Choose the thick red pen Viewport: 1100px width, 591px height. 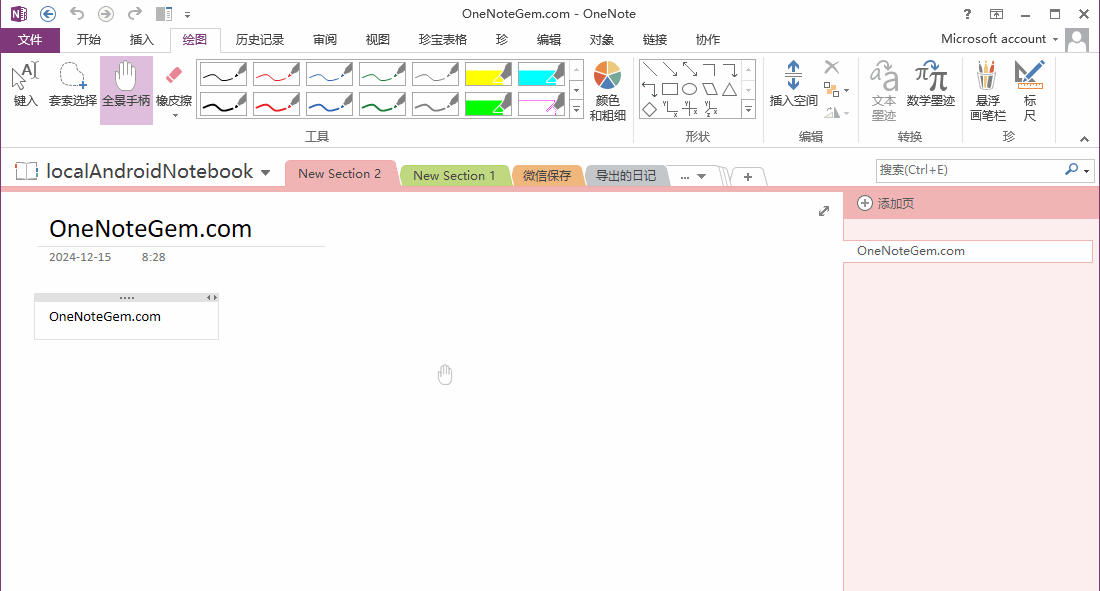click(x=276, y=104)
